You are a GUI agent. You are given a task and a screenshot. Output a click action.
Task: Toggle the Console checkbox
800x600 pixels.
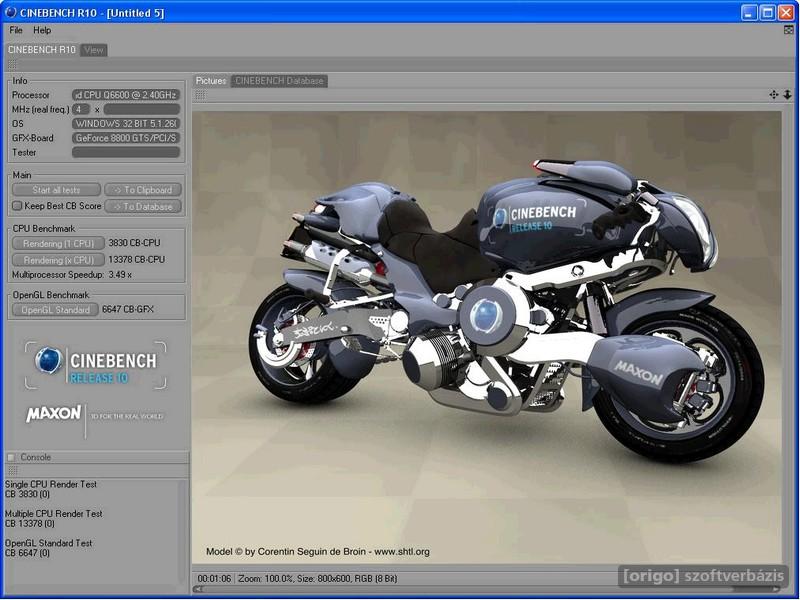point(11,457)
